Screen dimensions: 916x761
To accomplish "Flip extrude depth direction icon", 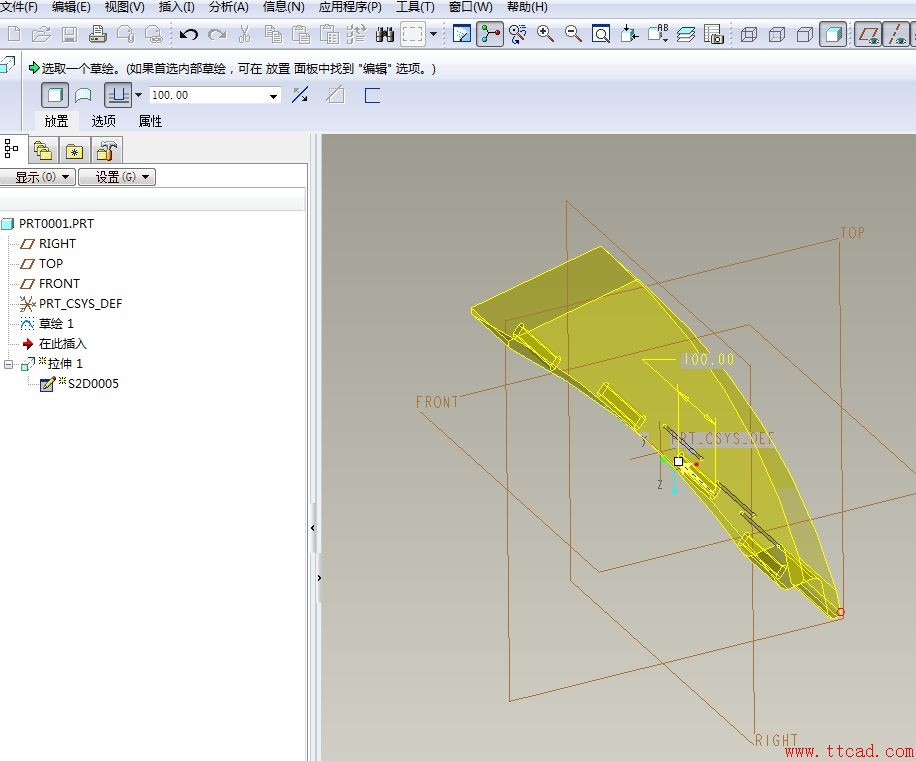I will [x=300, y=96].
